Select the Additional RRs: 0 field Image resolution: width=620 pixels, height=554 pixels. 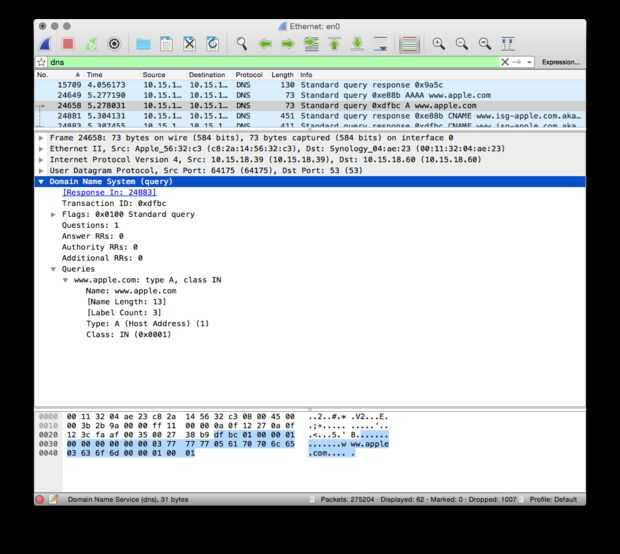pos(102,258)
